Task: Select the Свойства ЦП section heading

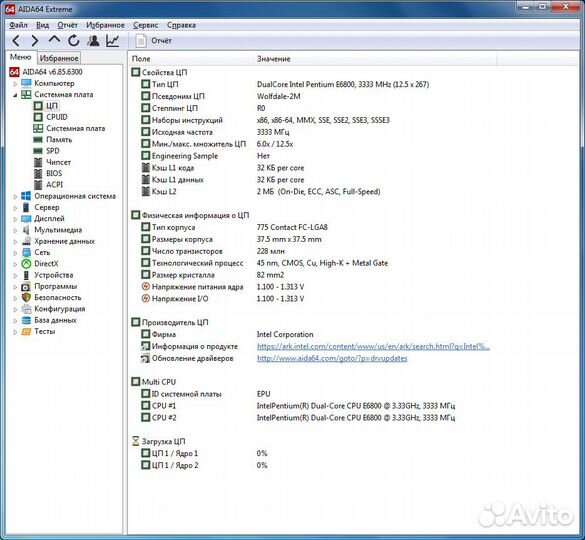Action: click(164, 72)
